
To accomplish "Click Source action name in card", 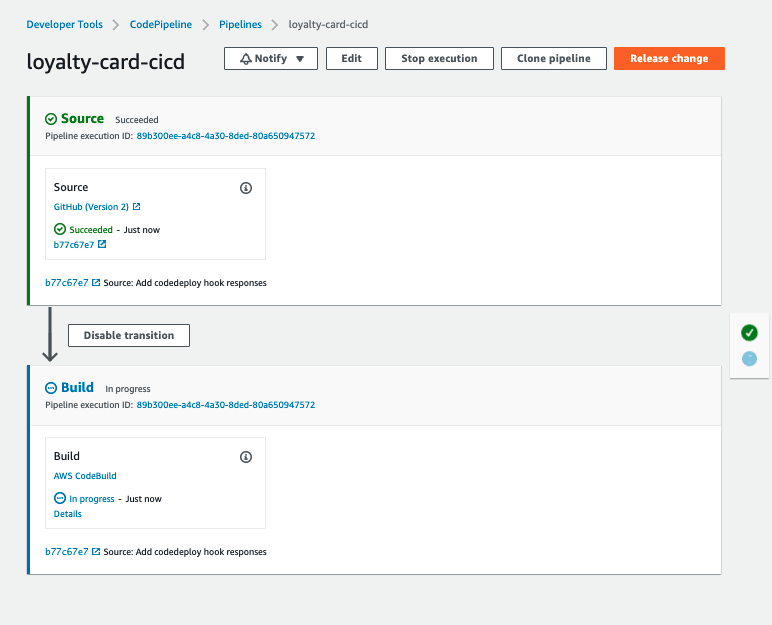I will point(71,187).
